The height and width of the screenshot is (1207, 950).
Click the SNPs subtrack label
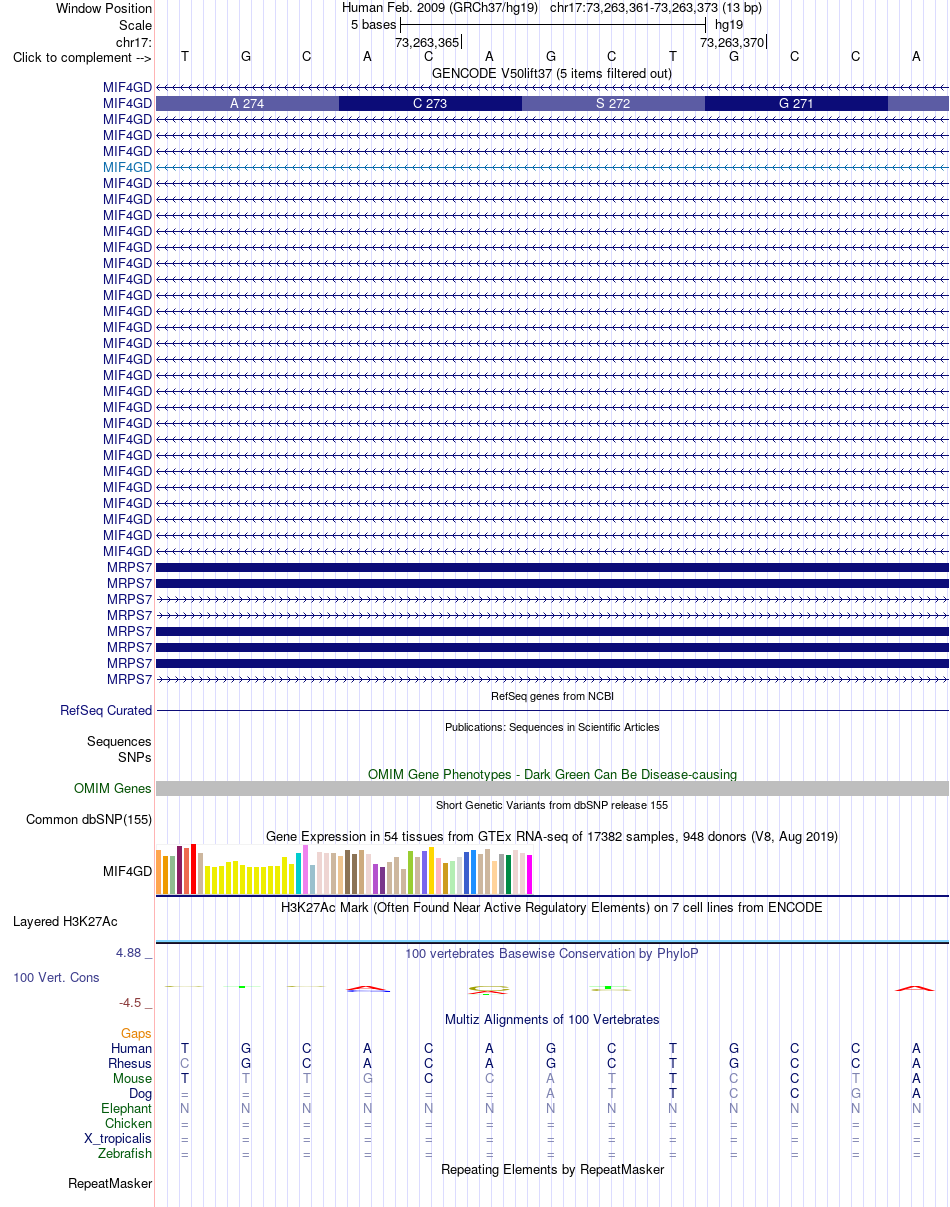pos(135,757)
